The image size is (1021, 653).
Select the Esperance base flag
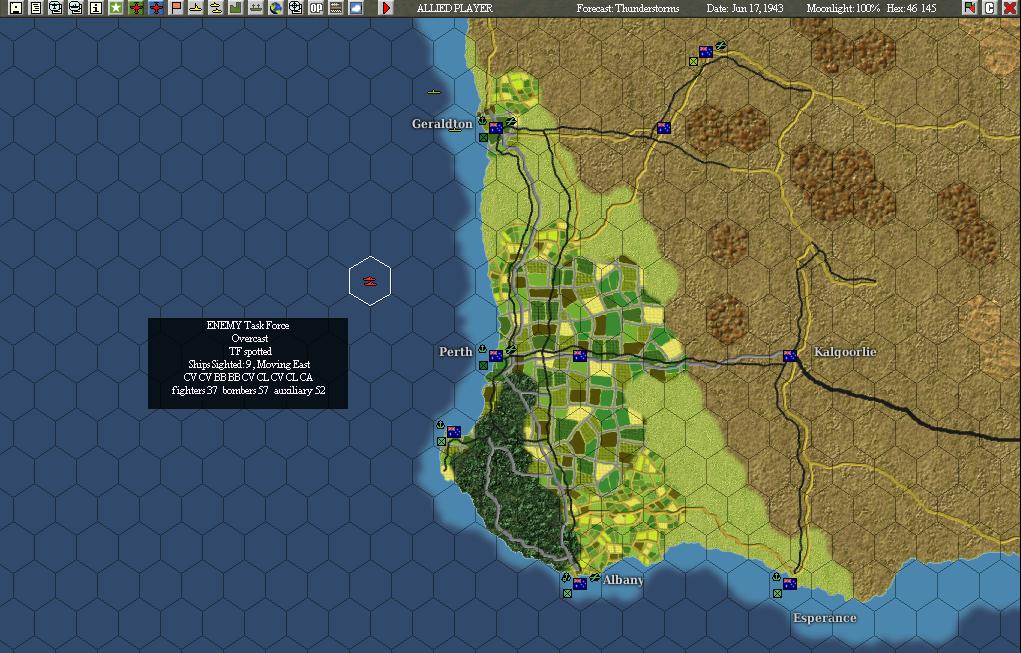click(x=790, y=584)
